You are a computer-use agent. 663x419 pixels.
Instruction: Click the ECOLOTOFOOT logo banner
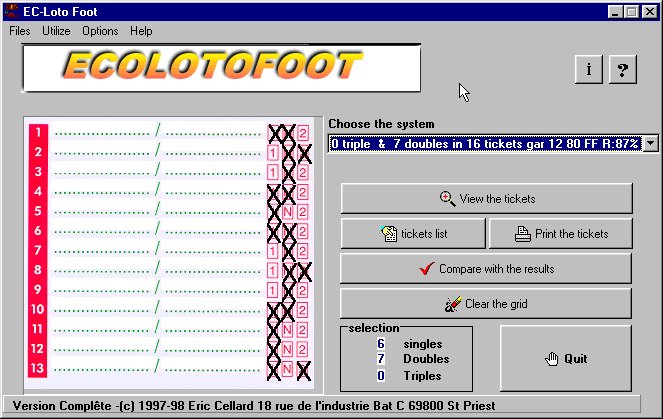coord(222,68)
